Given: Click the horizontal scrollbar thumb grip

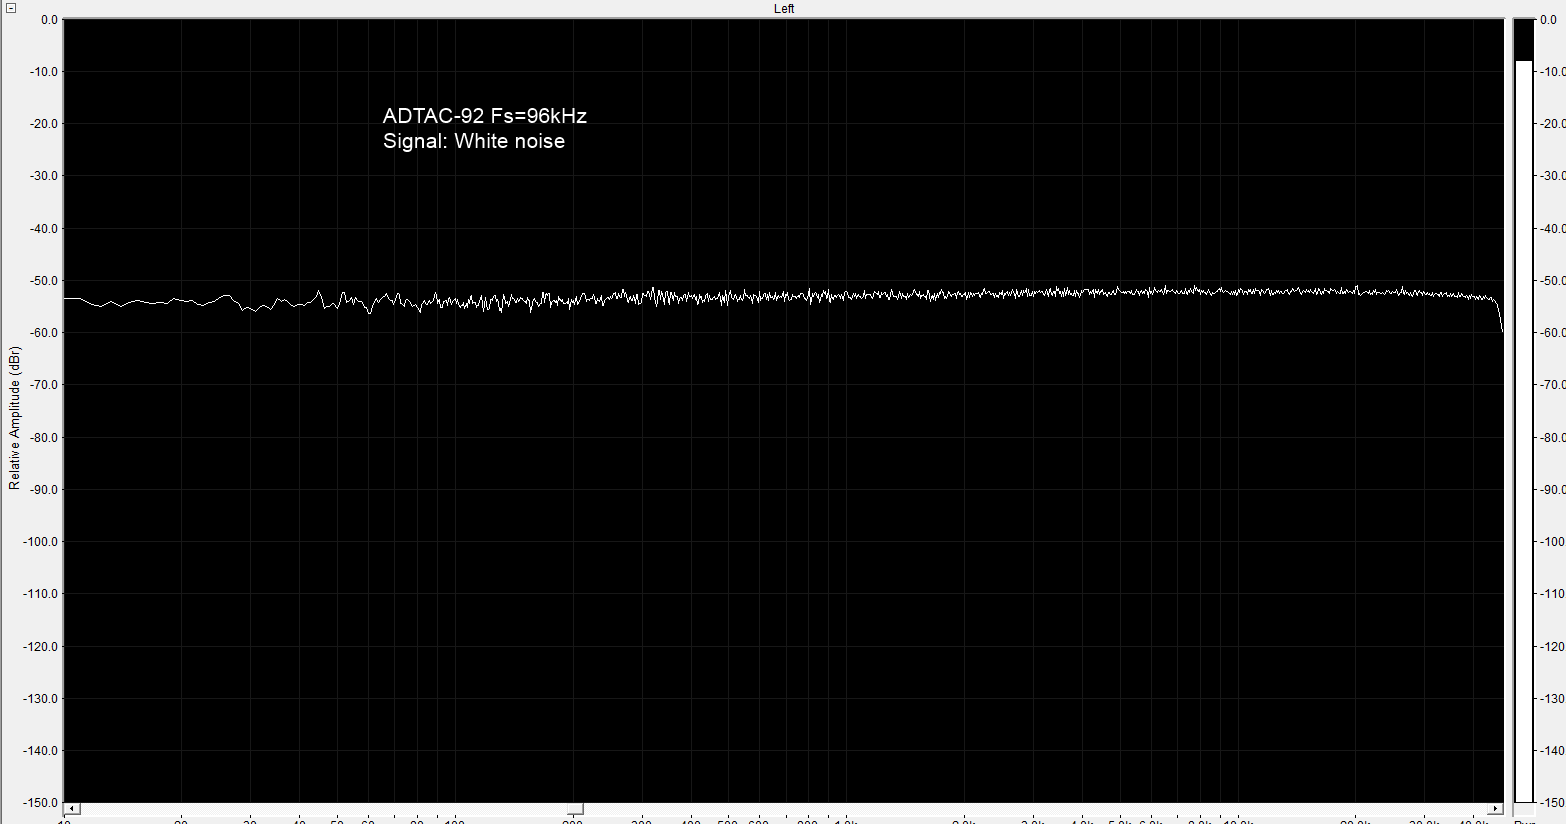Looking at the screenshot, I should coord(574,809).
